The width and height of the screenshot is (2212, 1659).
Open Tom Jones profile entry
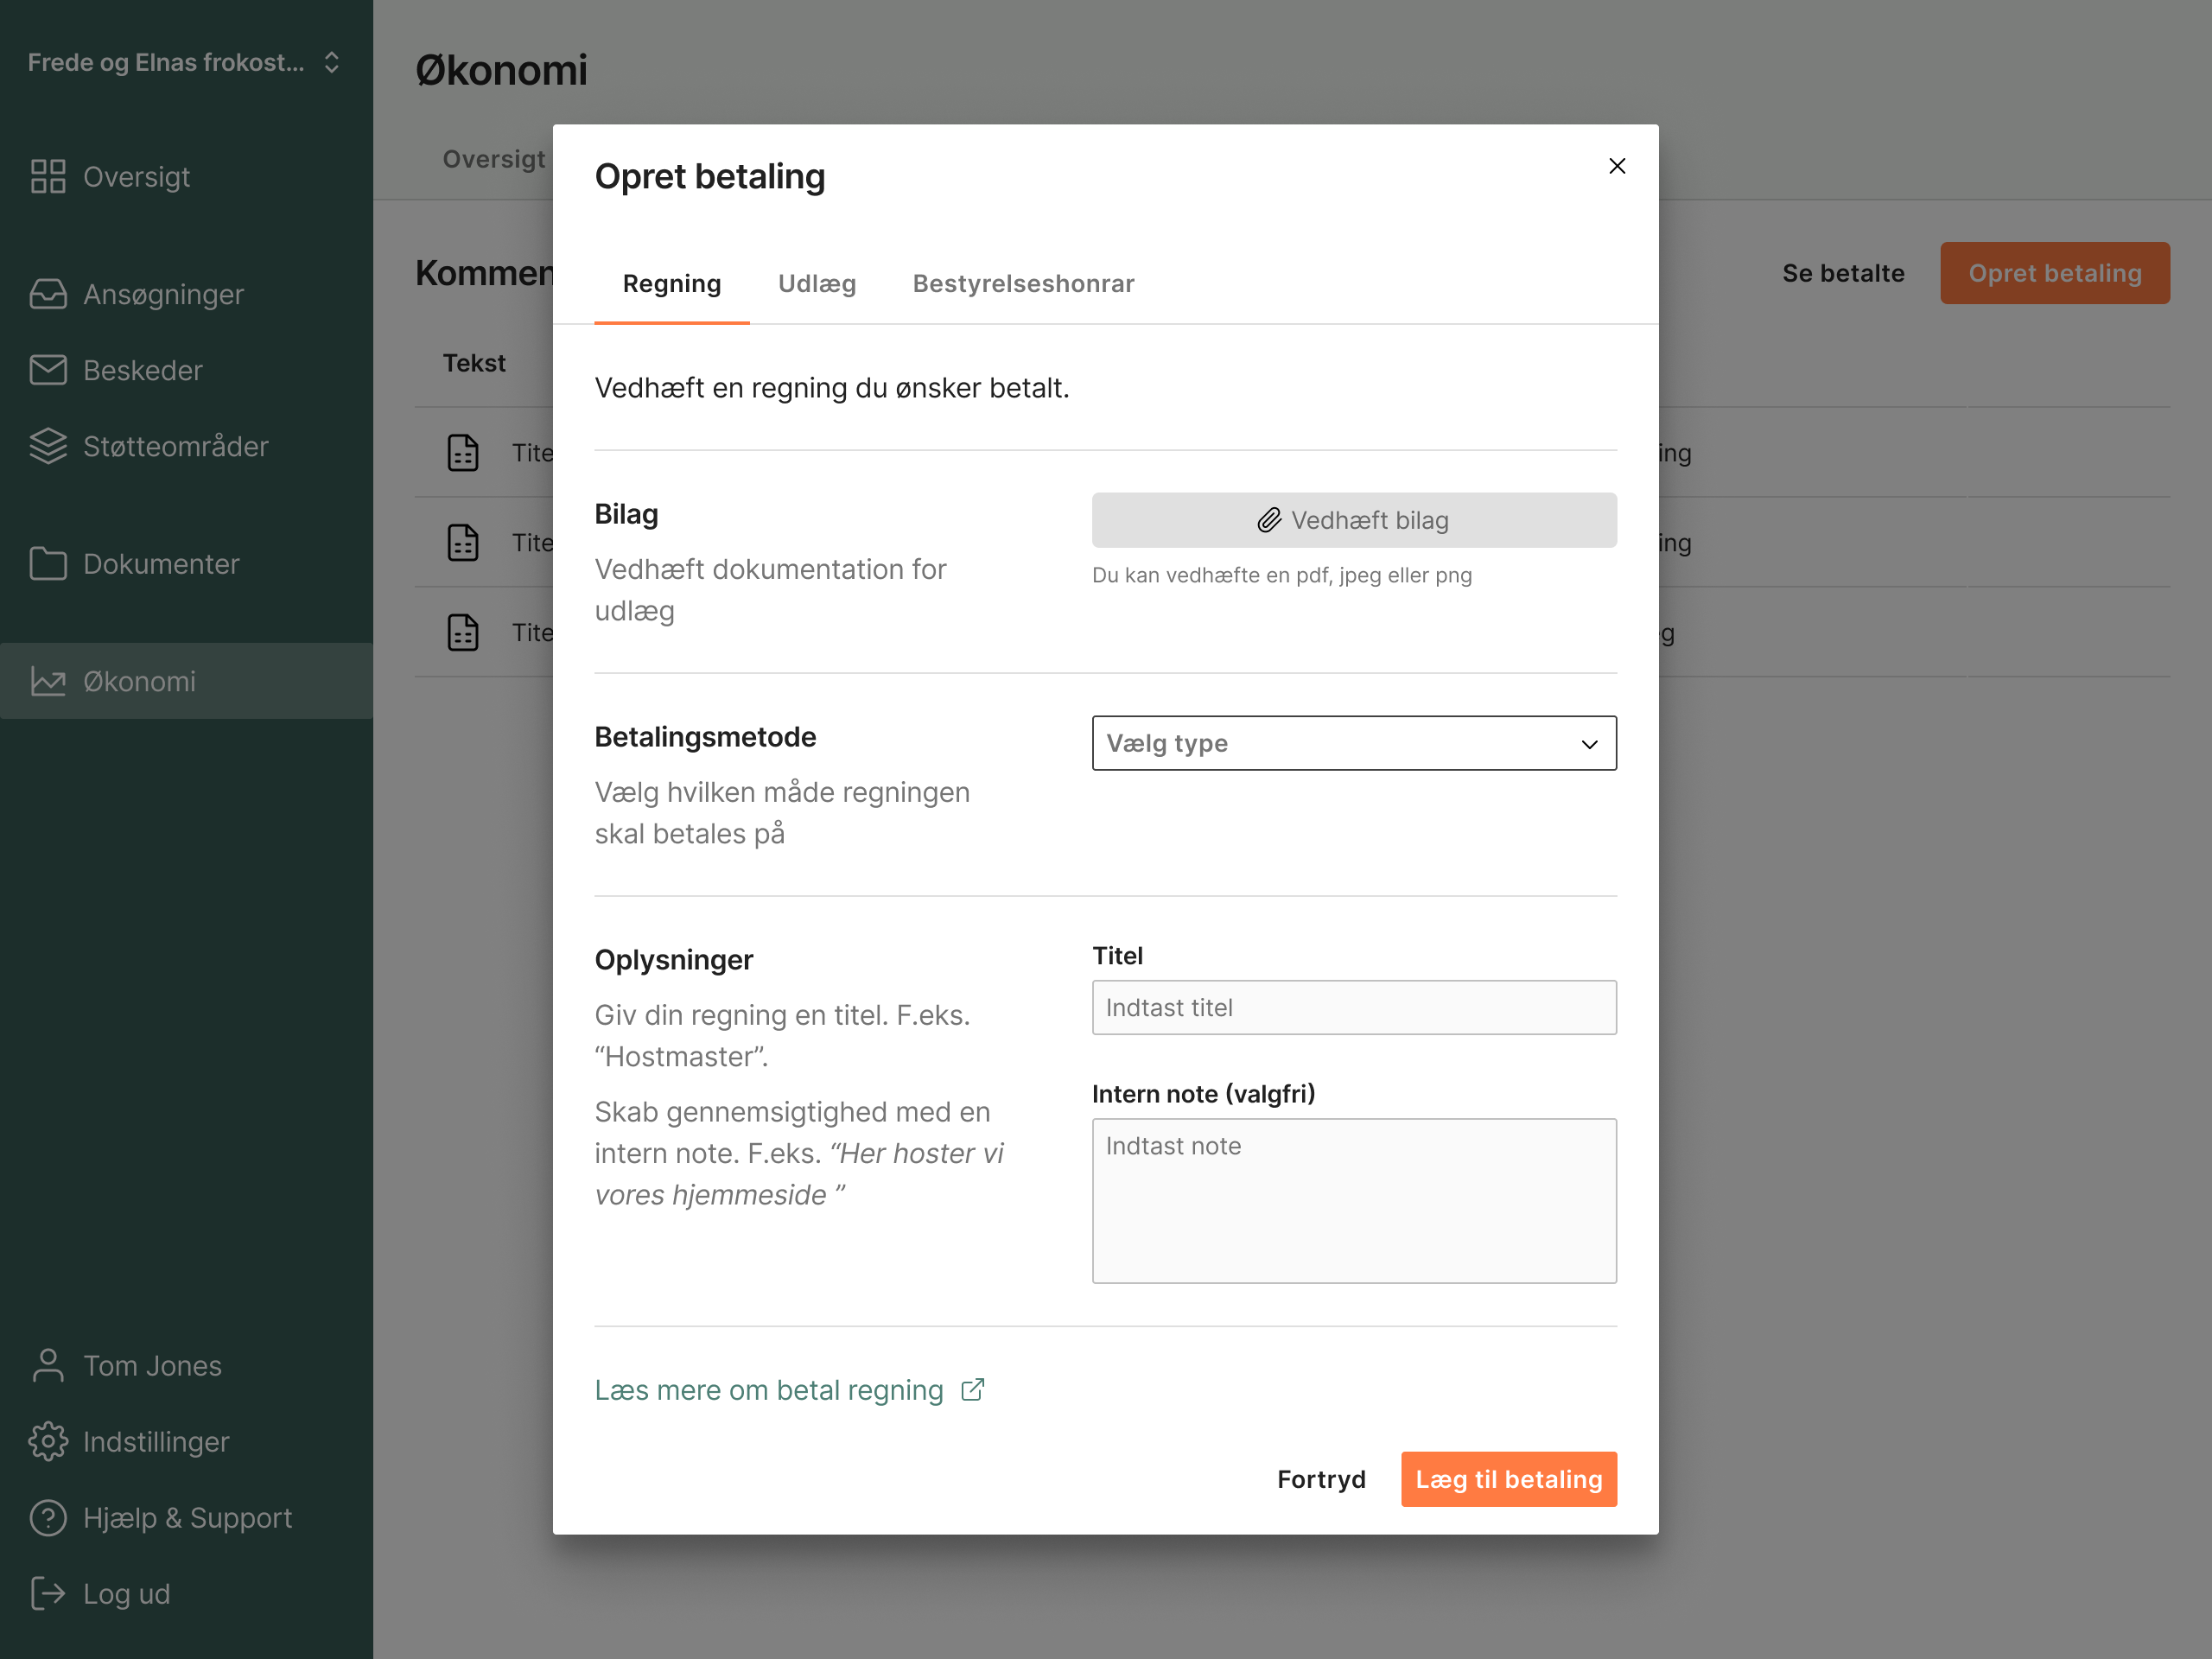tap(151, 1365)
